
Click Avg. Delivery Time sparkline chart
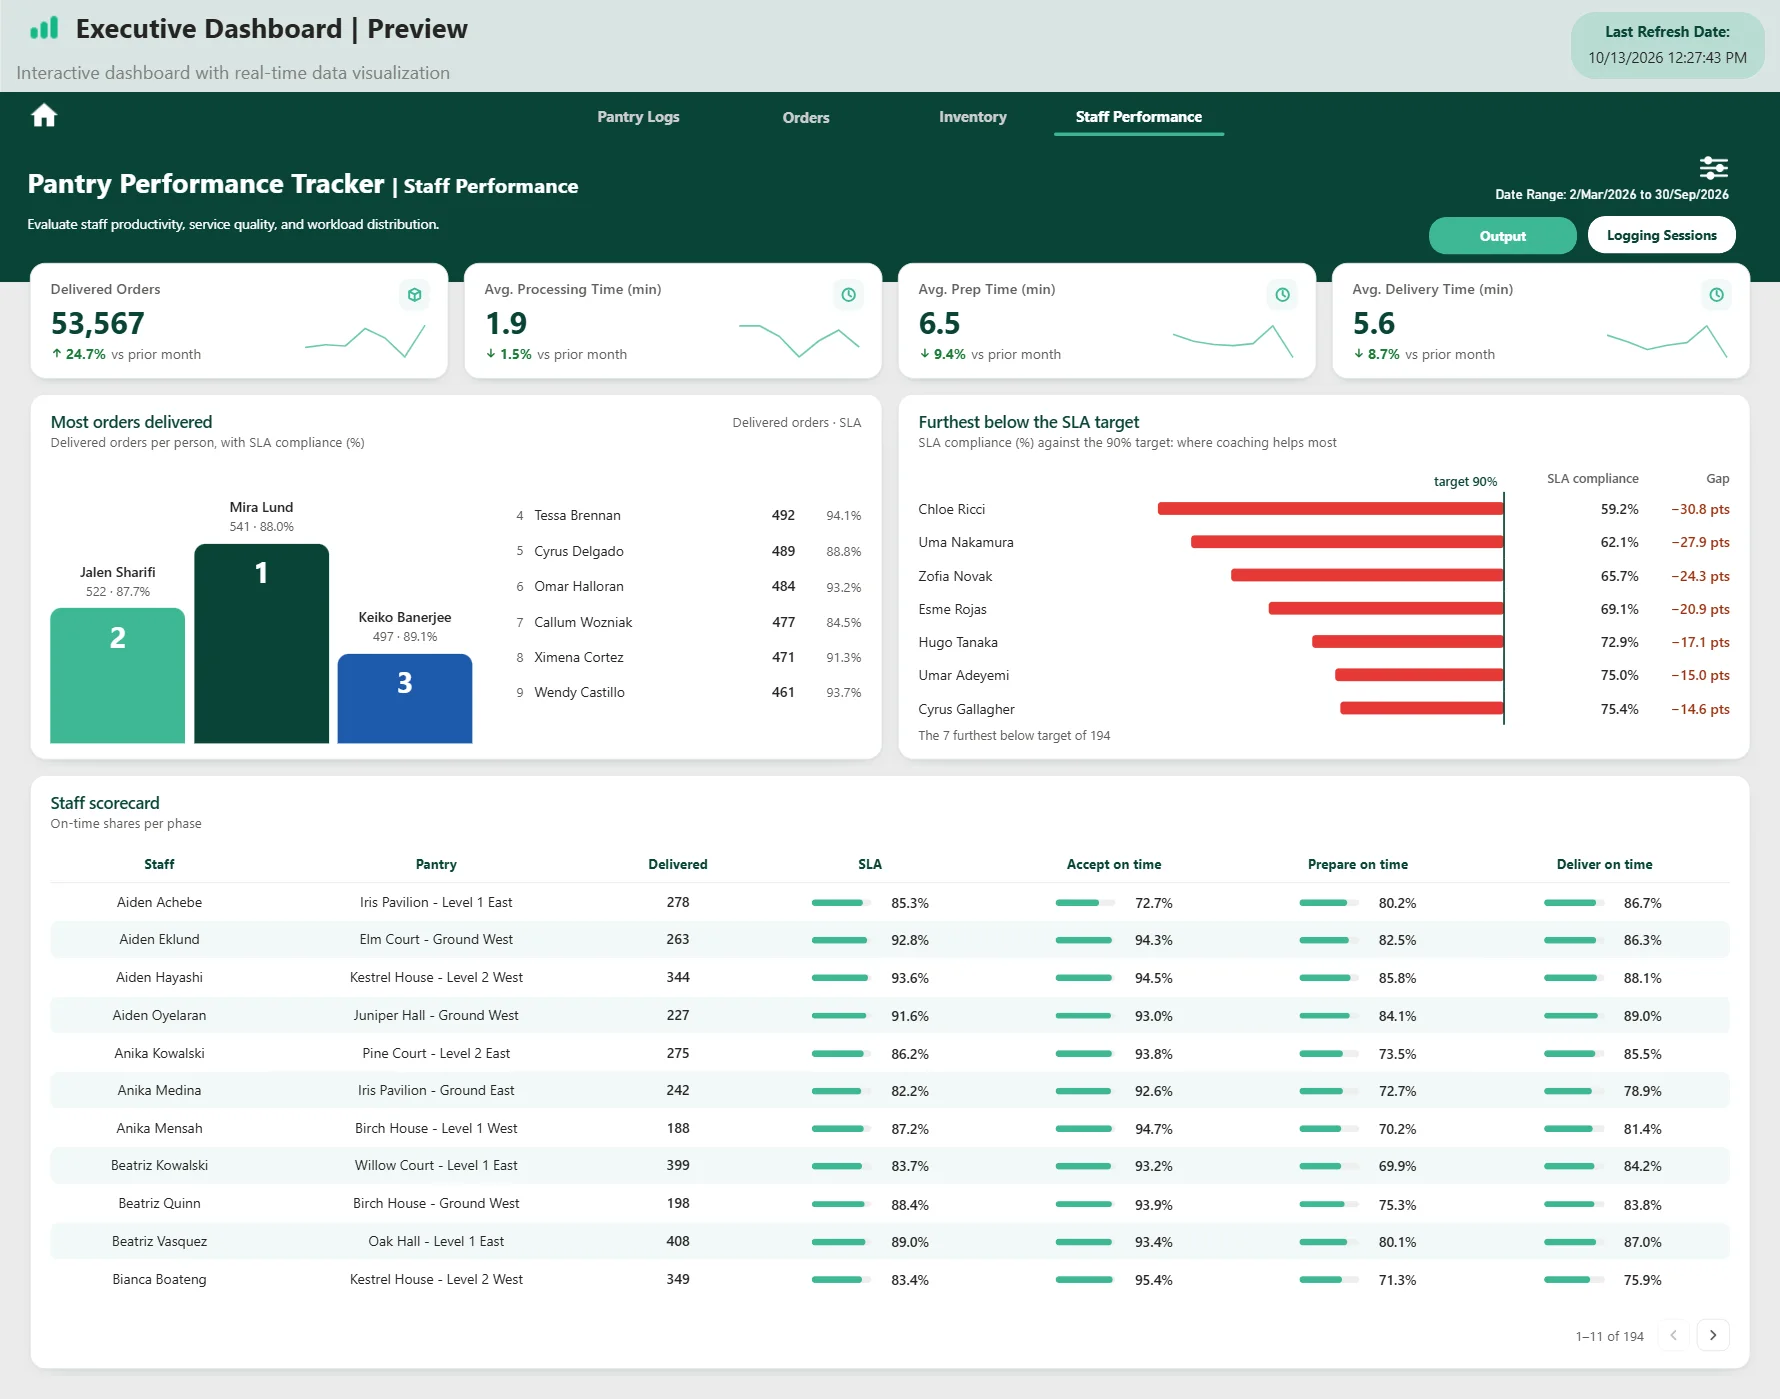click(1667, 340)
